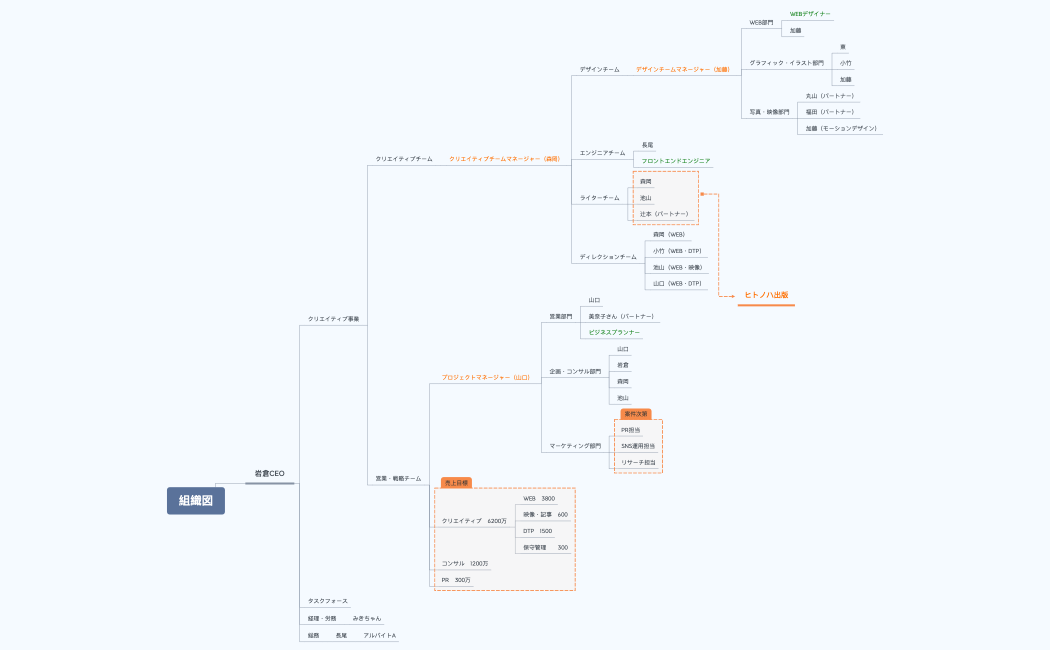Click the クリエイティブチームマネージャー（森岡） node
The height and width of the screenshot is (650, 1050).
point(504,158)
